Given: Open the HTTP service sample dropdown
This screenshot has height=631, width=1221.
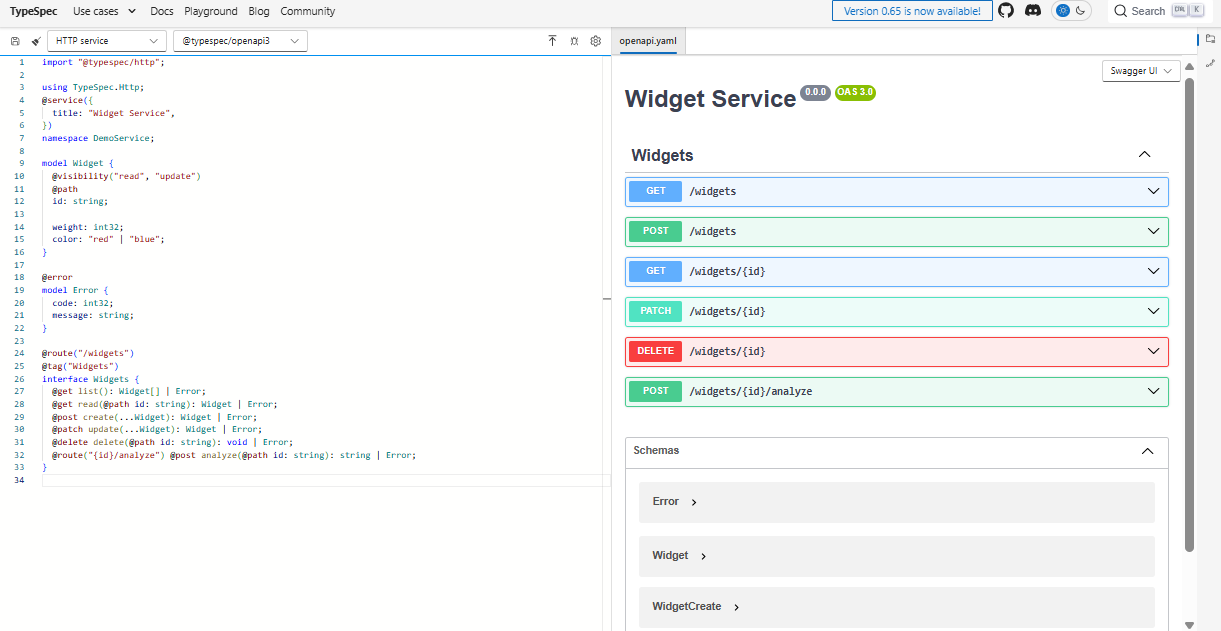Looking at the screenshot, I should [106, 41].
